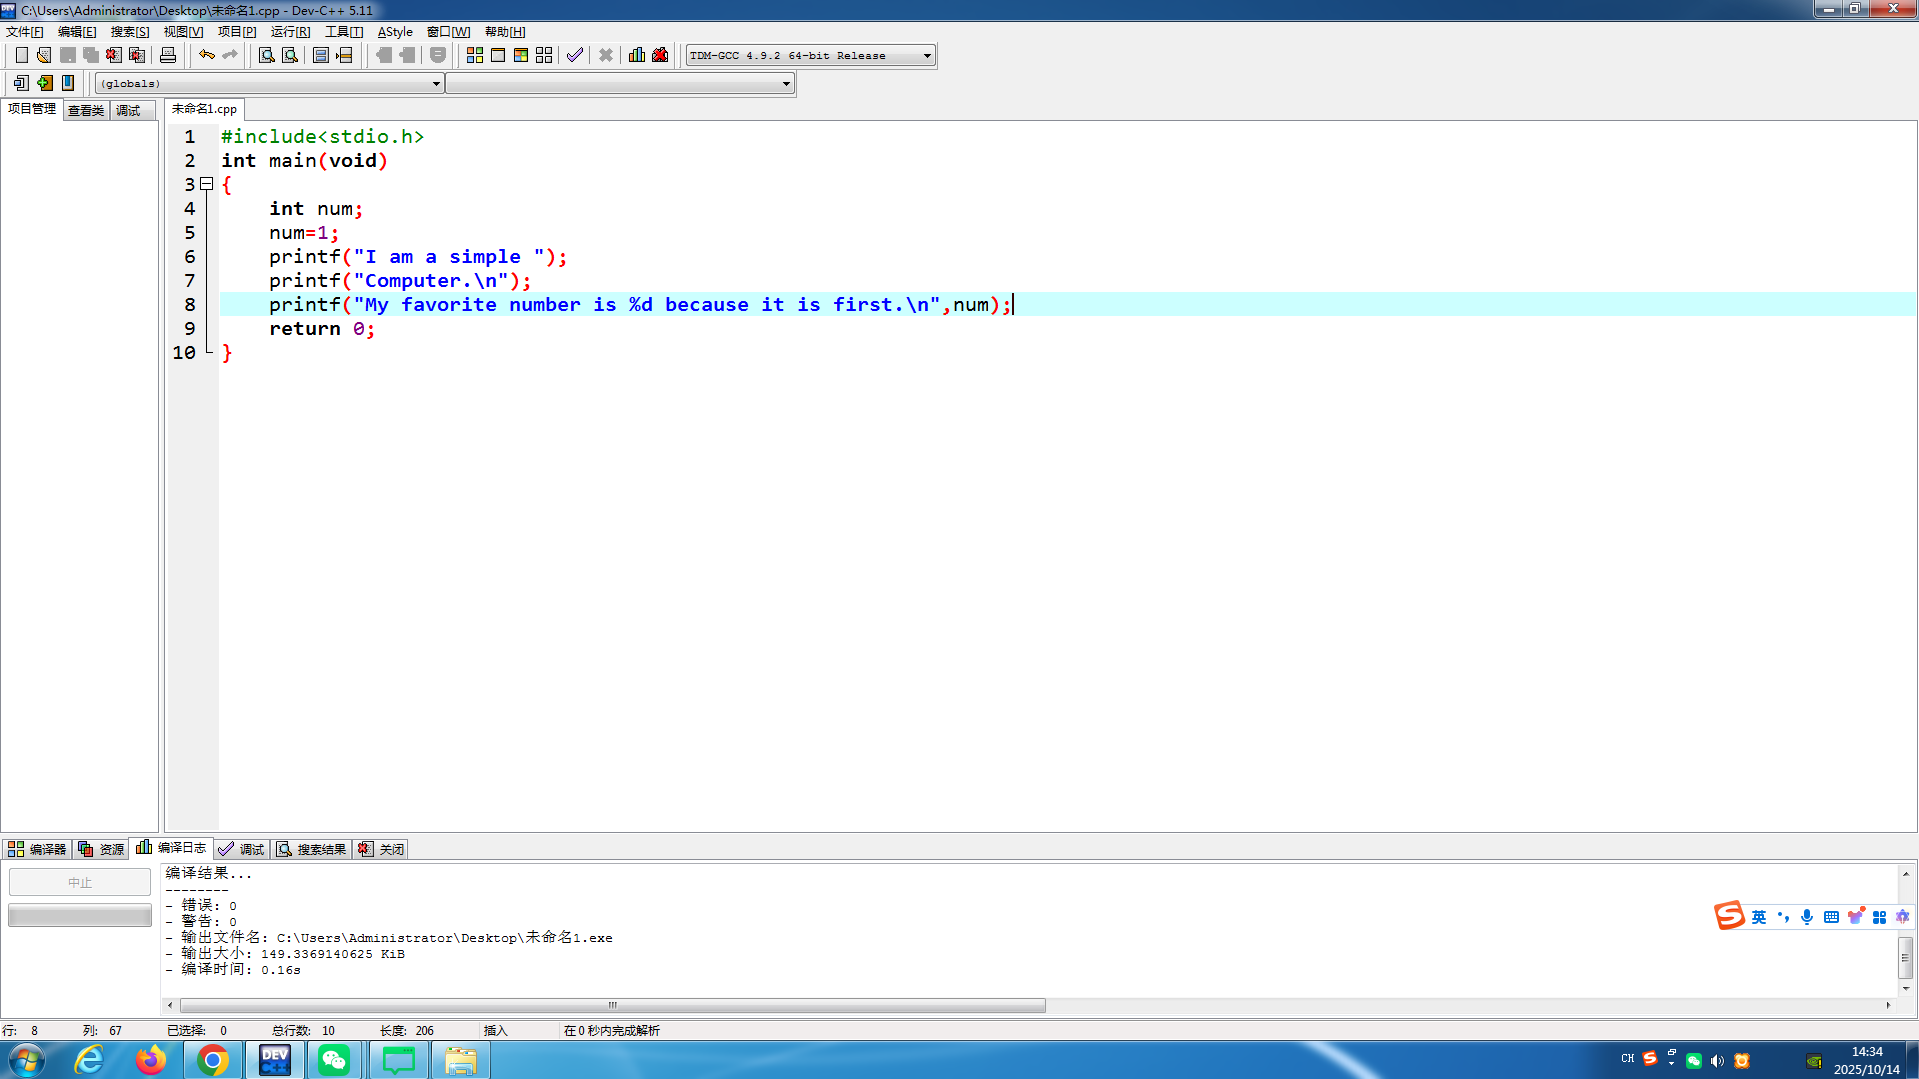Open profile analysis bar-chart icon

pos(637,55)
